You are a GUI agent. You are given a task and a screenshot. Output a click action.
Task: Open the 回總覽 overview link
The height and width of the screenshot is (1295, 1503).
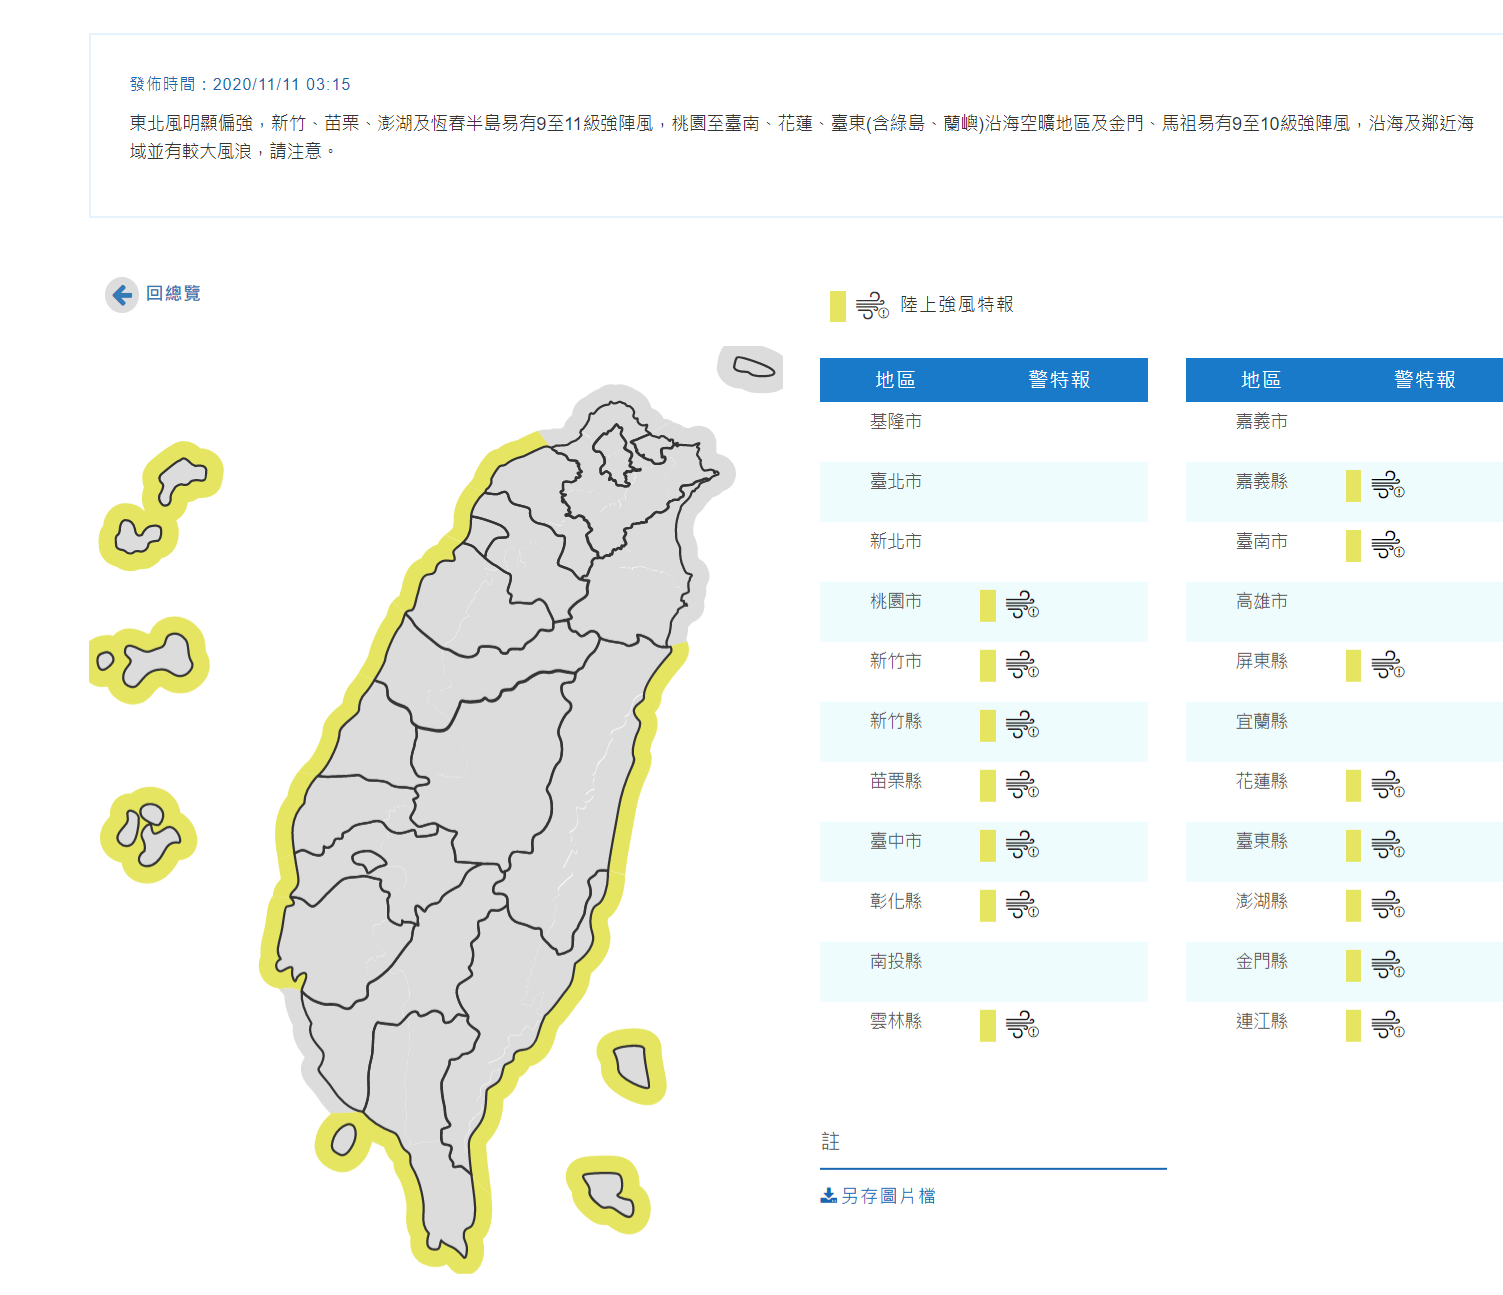(173, 293)
